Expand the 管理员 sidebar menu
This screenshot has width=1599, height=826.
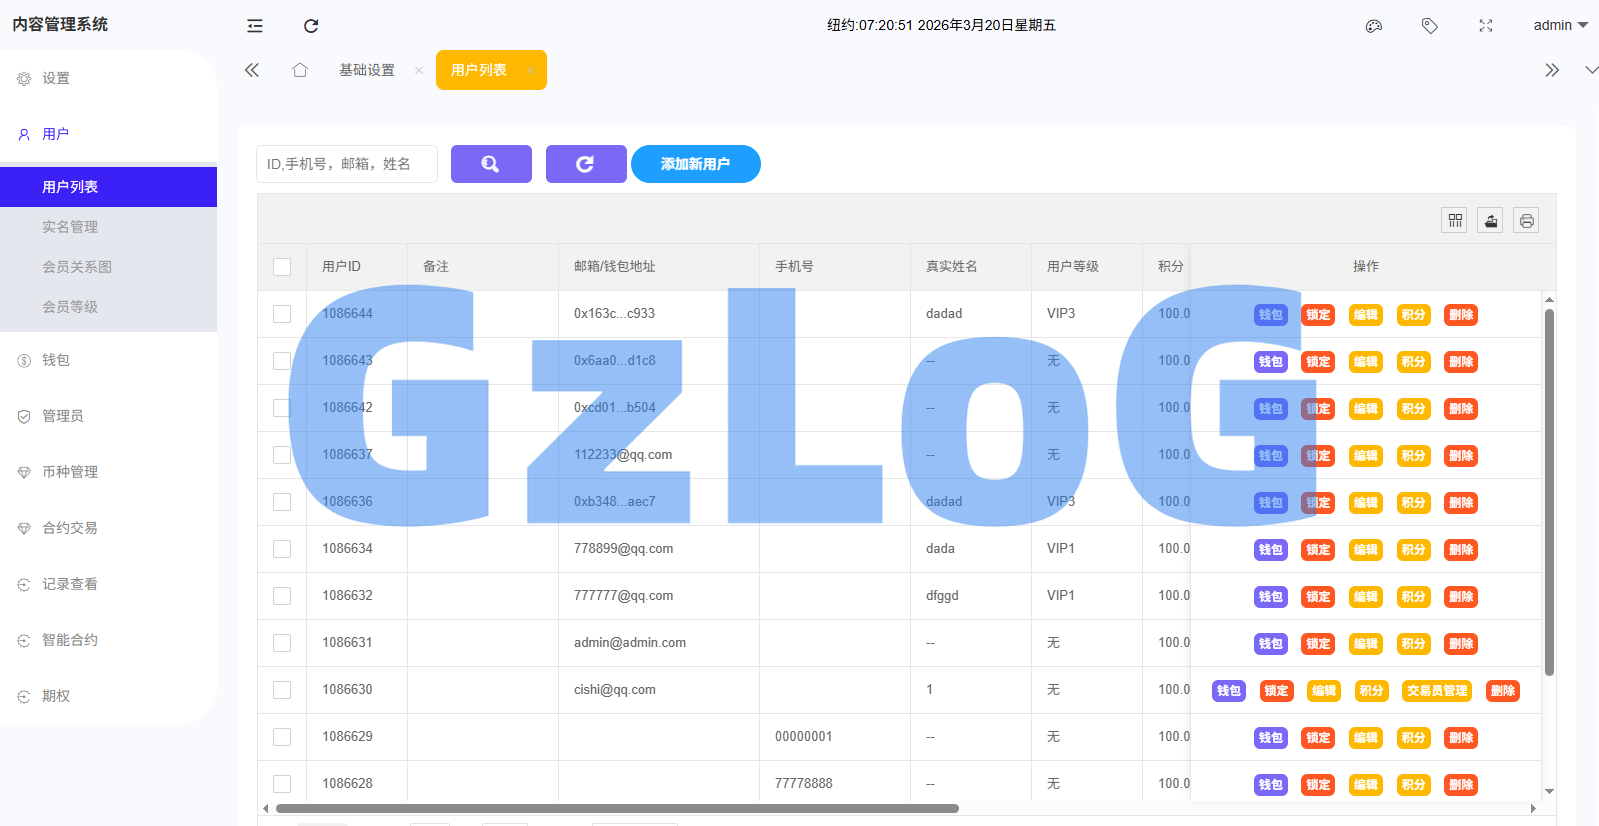62,416
